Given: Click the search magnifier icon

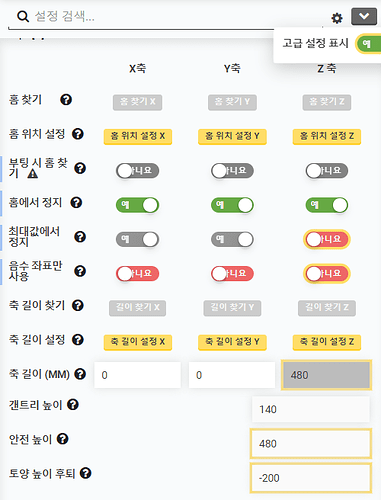Looking at the screenshot, I should coord(23,16).
